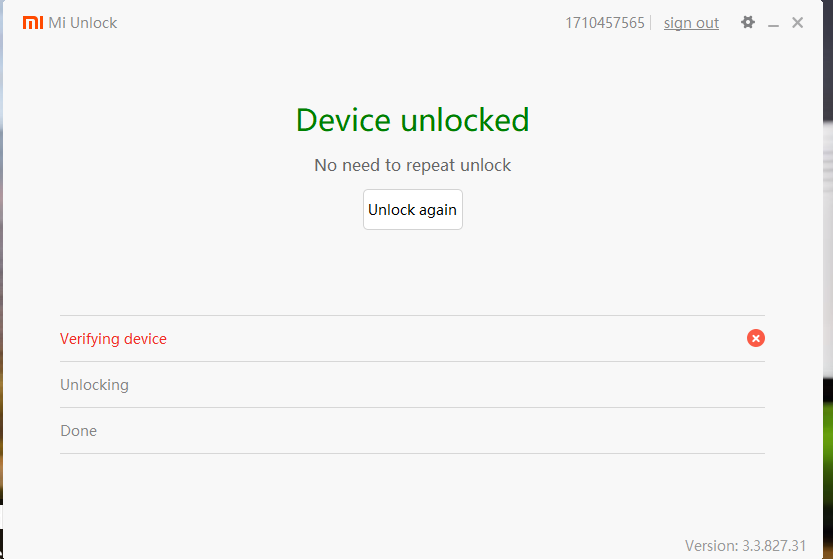Click the separator line below the Done step
Screen dimensions: 833x559
click(x=412, y=453)
